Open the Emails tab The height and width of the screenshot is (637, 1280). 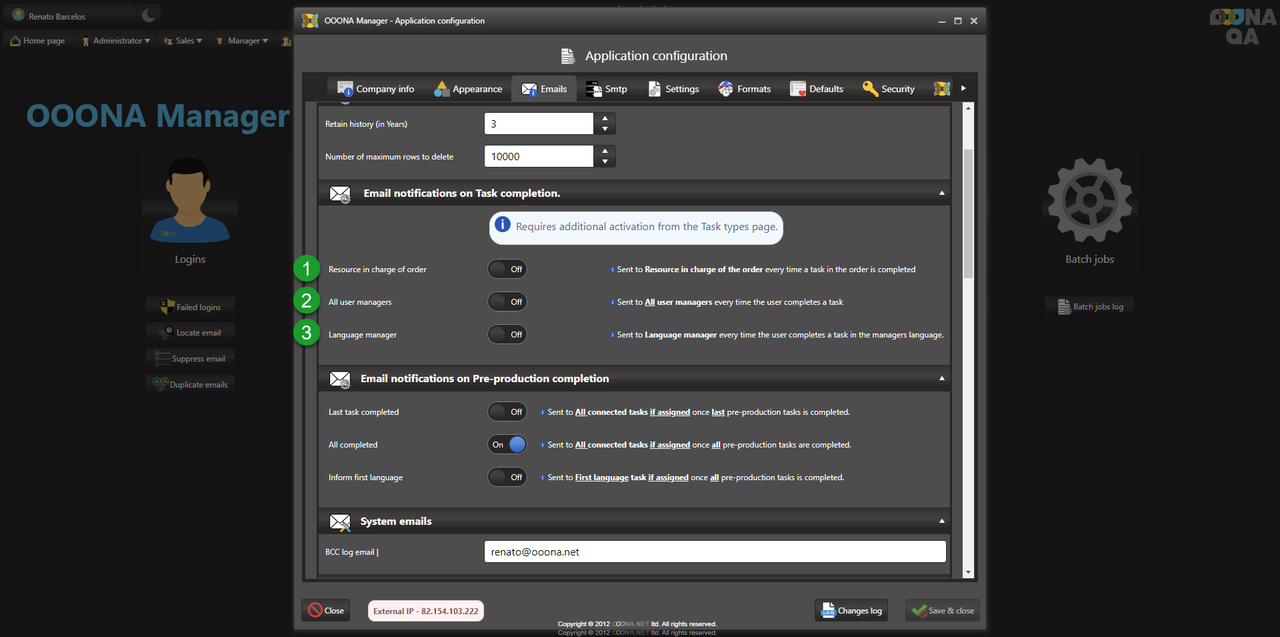coord(544,89)
